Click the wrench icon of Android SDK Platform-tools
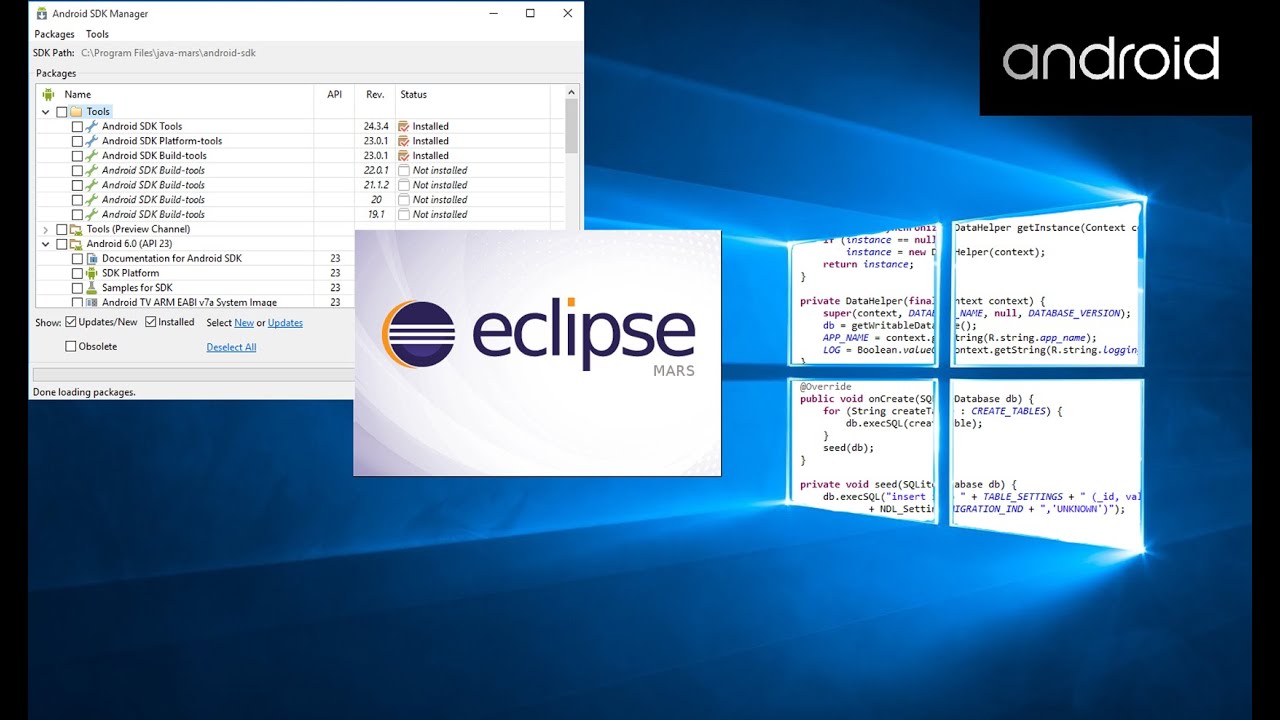 click(92, 141)
